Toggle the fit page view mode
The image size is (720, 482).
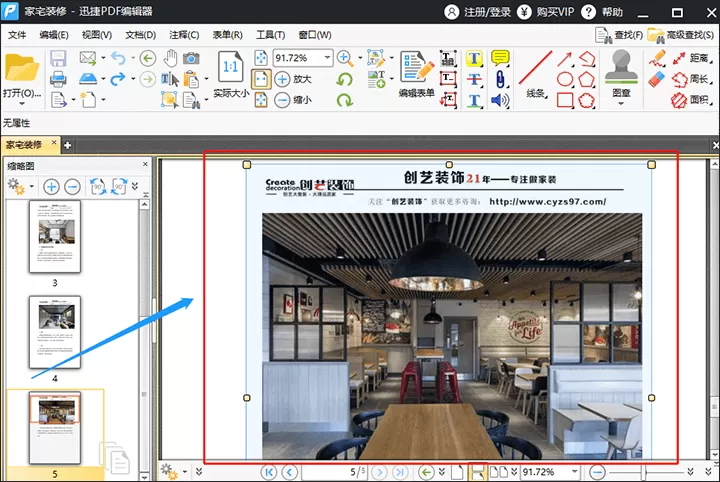click(261, 79)
